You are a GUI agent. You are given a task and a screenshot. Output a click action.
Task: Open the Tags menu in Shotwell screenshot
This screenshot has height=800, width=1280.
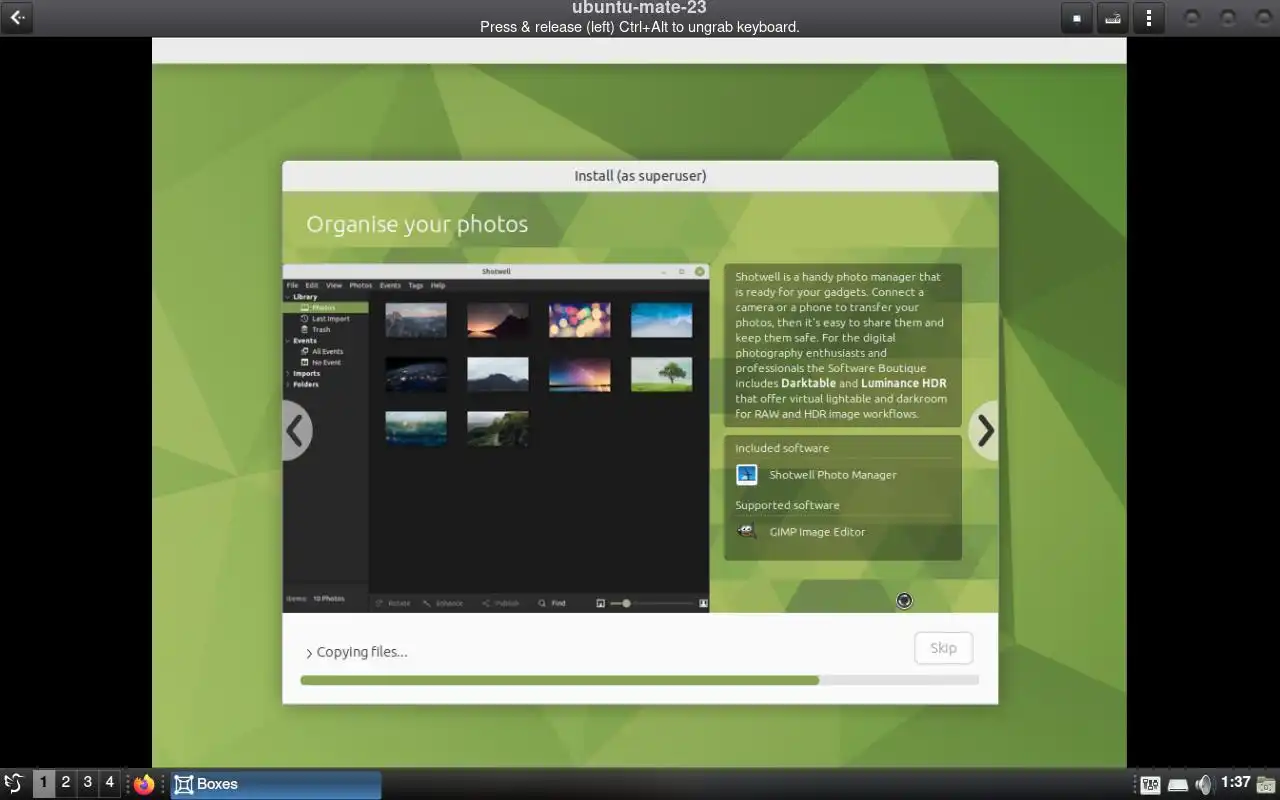coord(415,285)
